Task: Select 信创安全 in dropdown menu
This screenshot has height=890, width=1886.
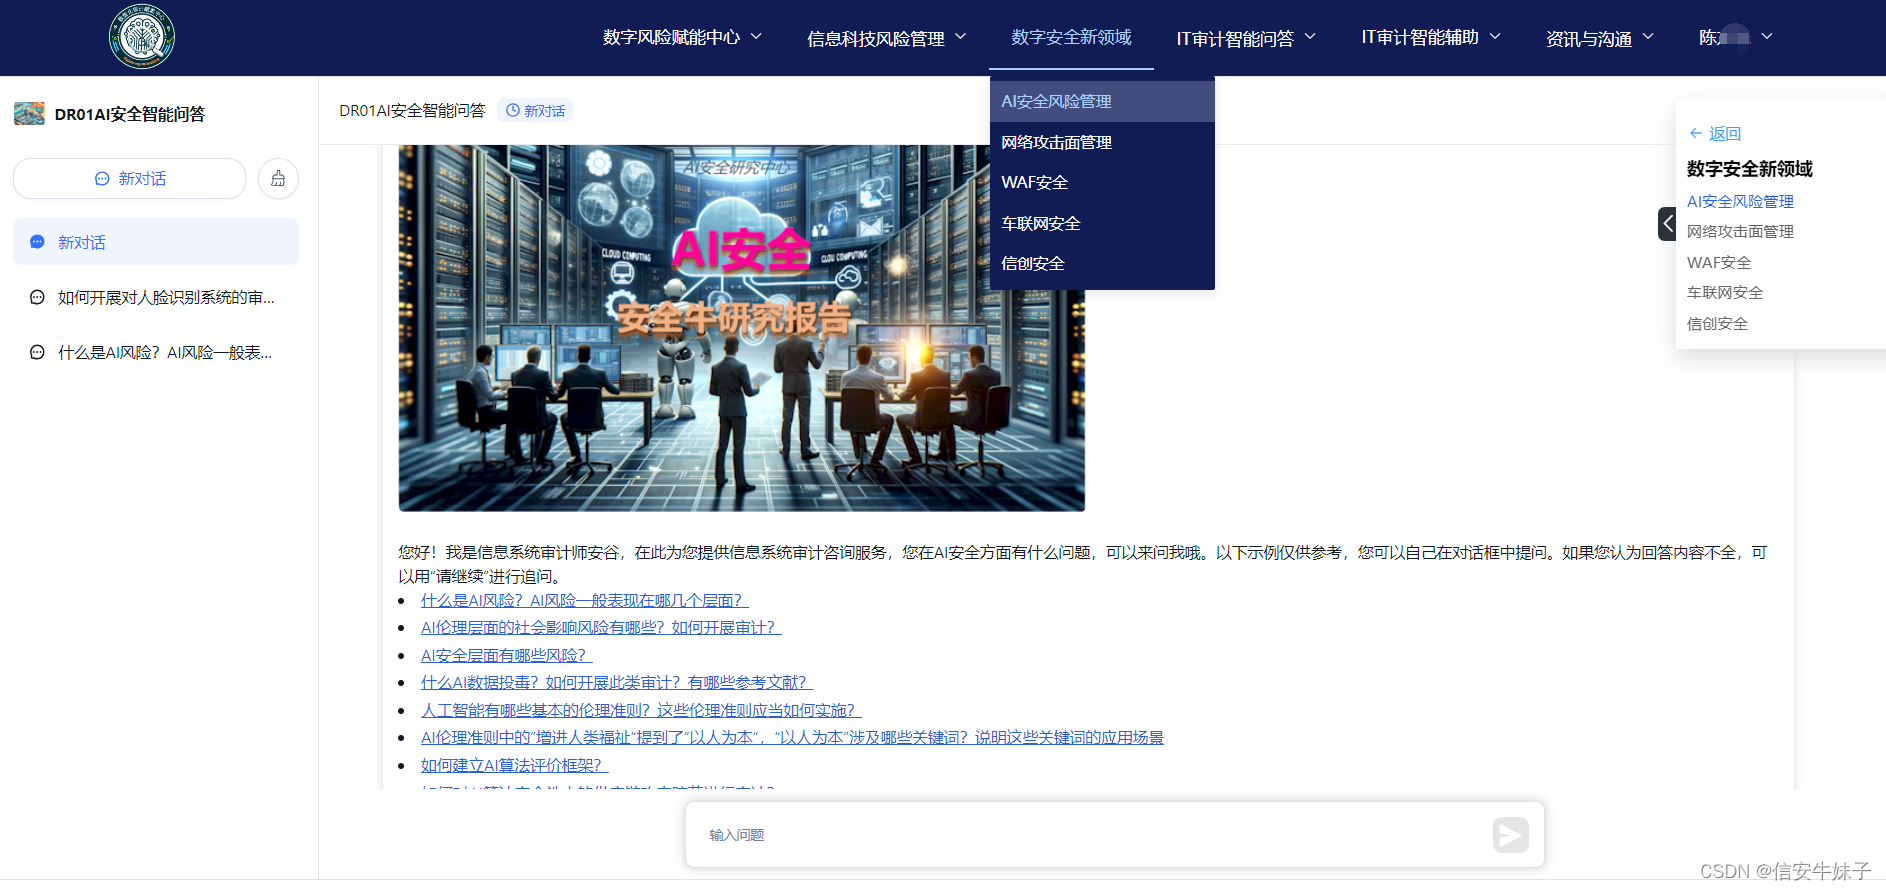Action: (1102, 264)
